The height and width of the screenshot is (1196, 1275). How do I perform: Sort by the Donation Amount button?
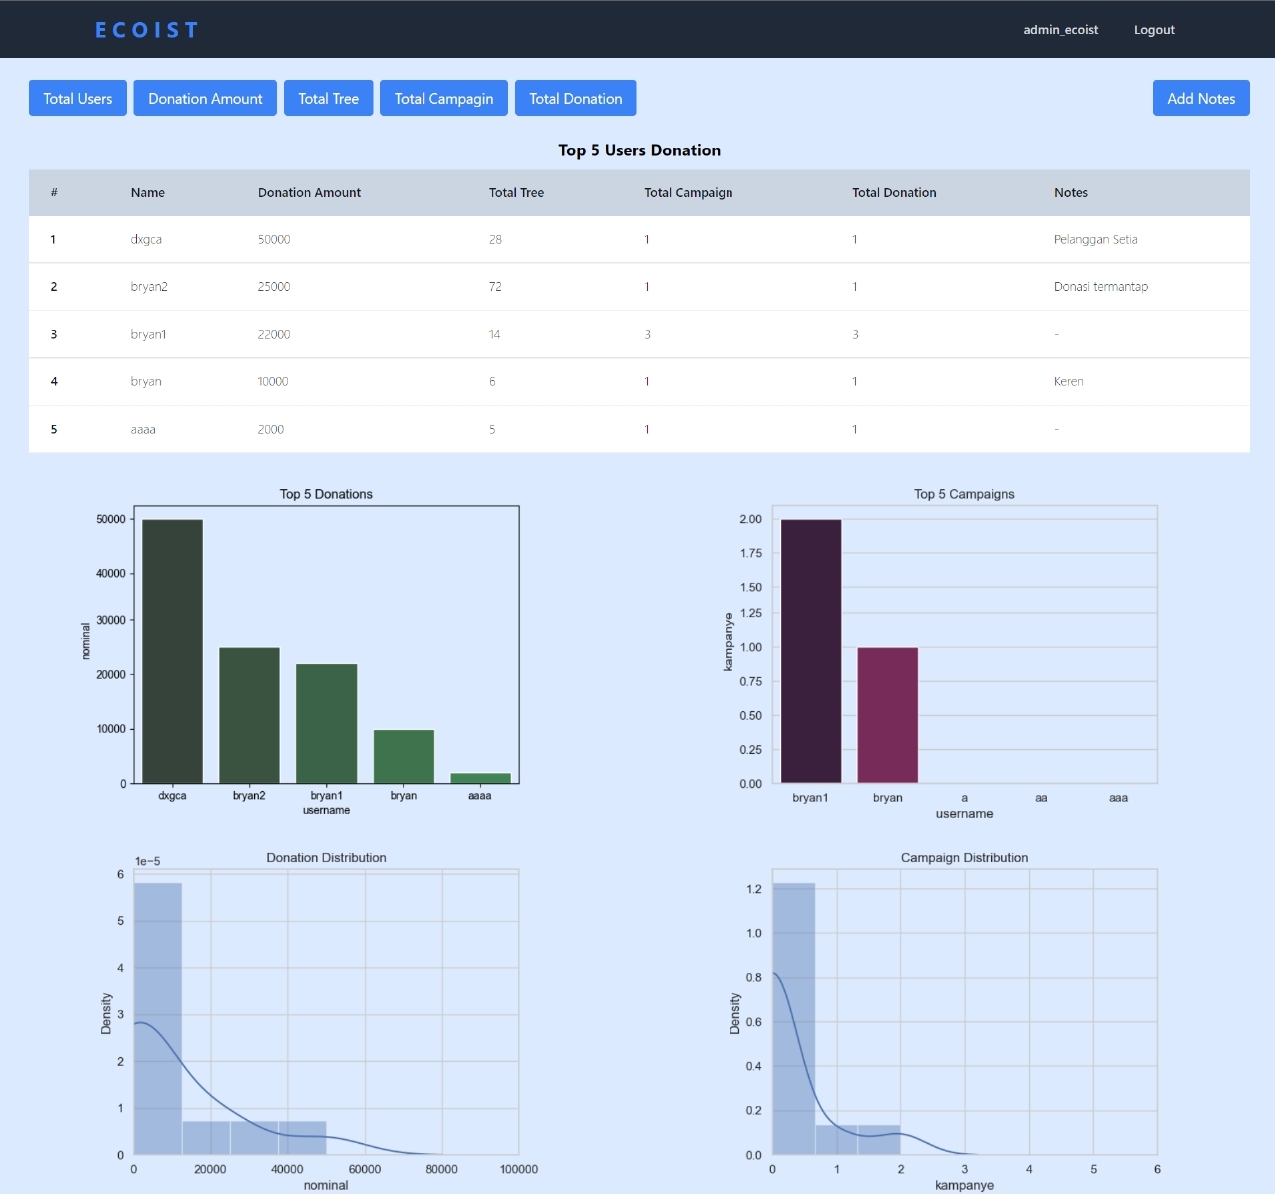click(x=205, y=98)
